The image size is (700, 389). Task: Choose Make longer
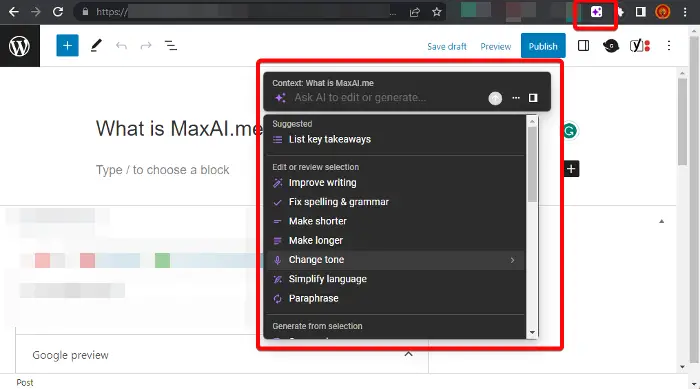(396, 240)
